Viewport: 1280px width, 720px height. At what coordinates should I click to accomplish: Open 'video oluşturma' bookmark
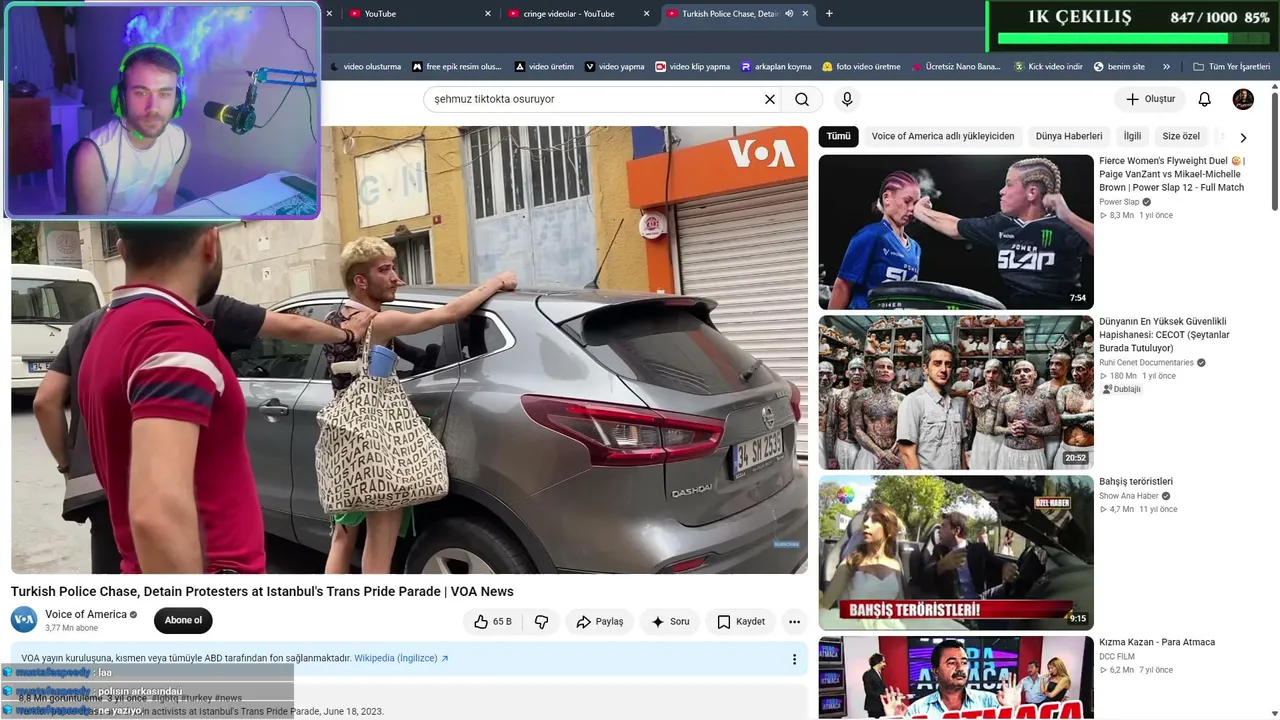click(x=365, y=67)
